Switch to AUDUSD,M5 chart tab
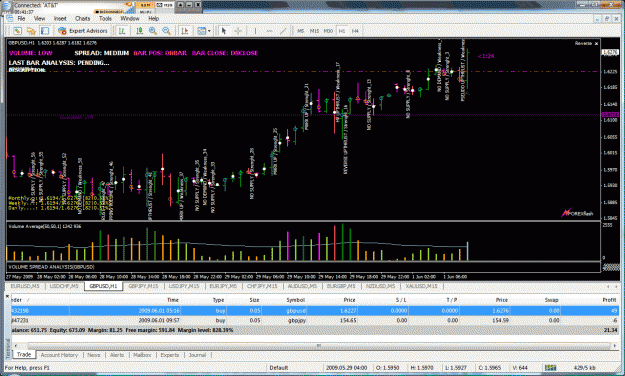 click(302, 286)
